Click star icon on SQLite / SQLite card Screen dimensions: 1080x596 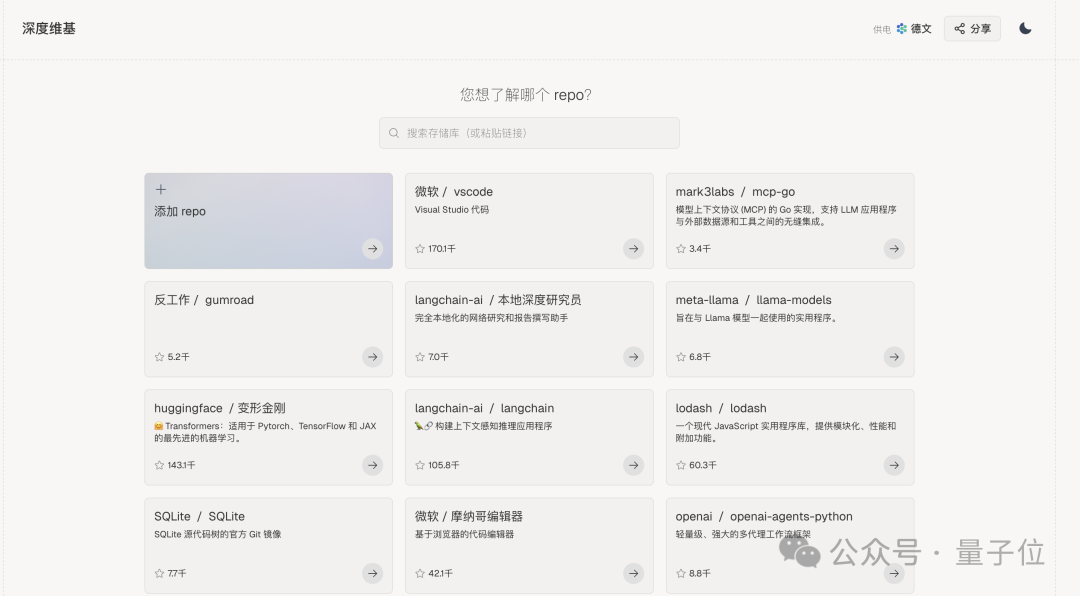(x=159, y=574)
